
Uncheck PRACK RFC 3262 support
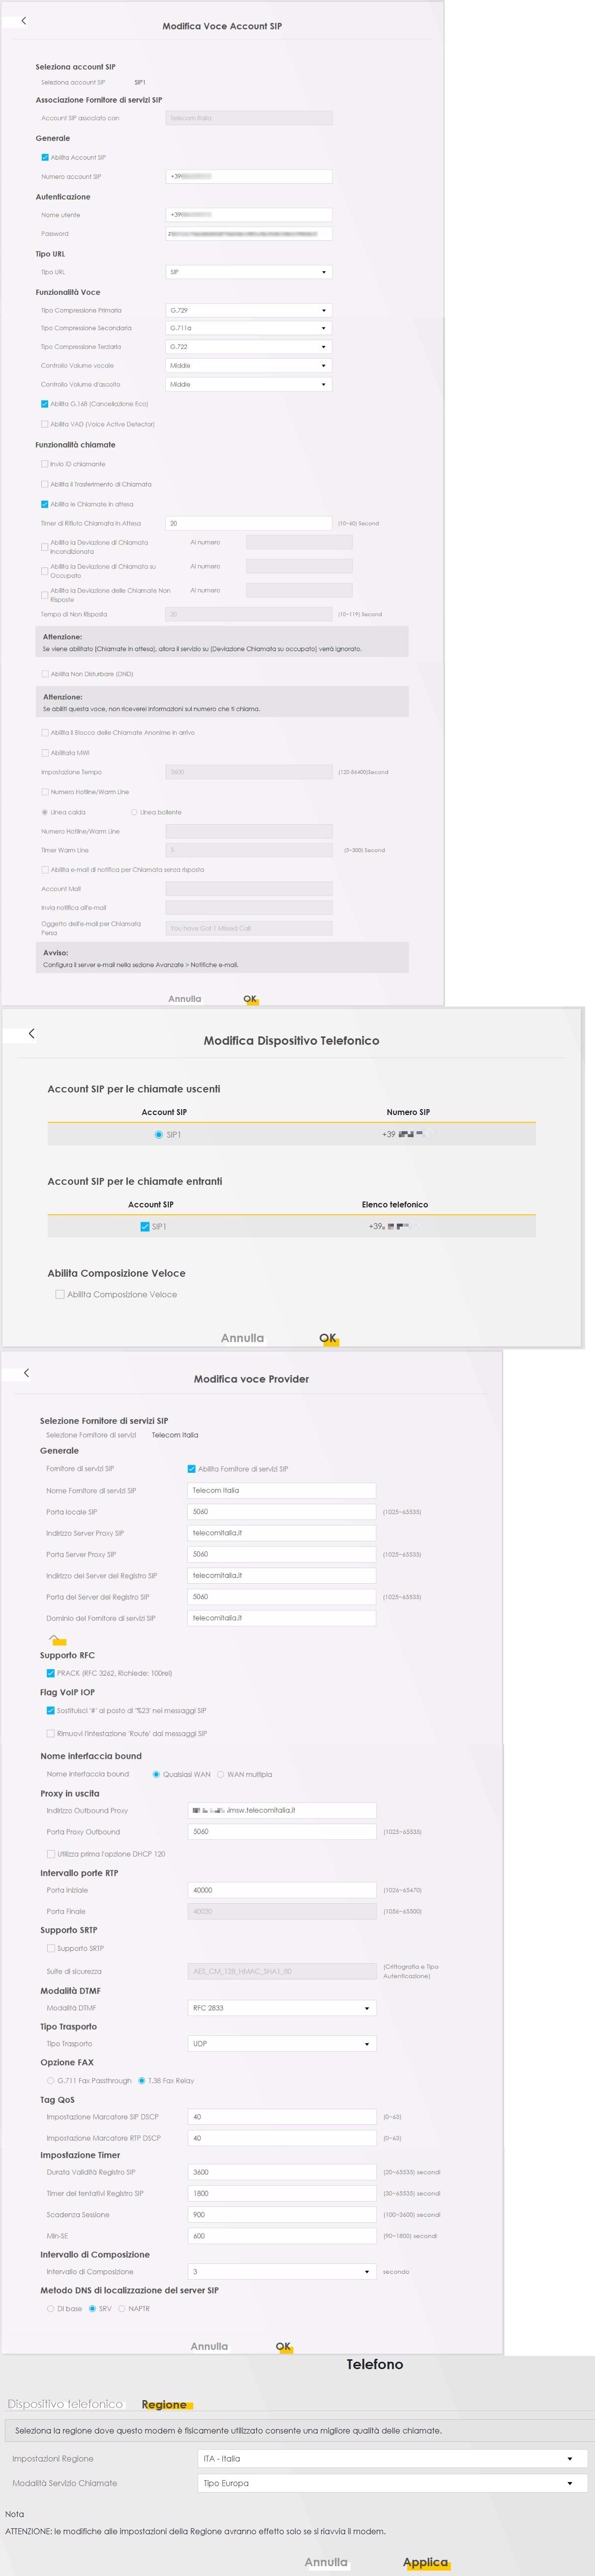pyautogui.click(x=51, y=1673)
